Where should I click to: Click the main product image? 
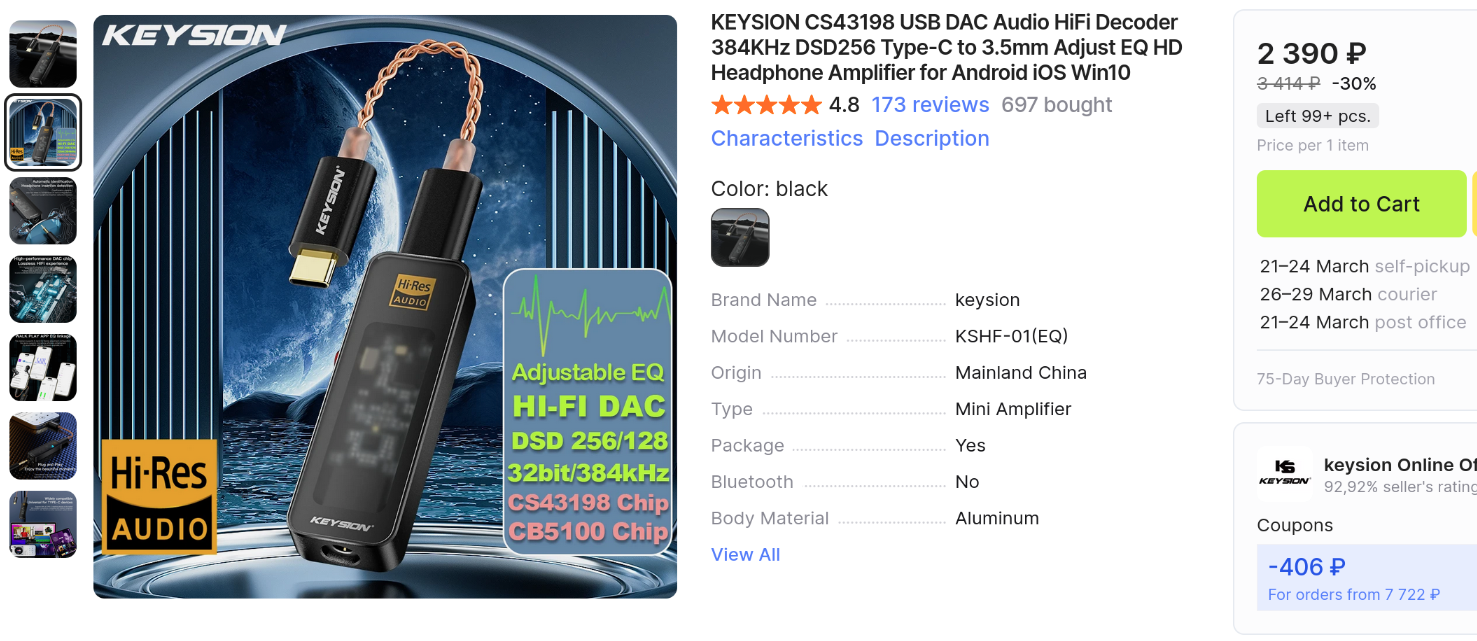(x=385, y=307)
